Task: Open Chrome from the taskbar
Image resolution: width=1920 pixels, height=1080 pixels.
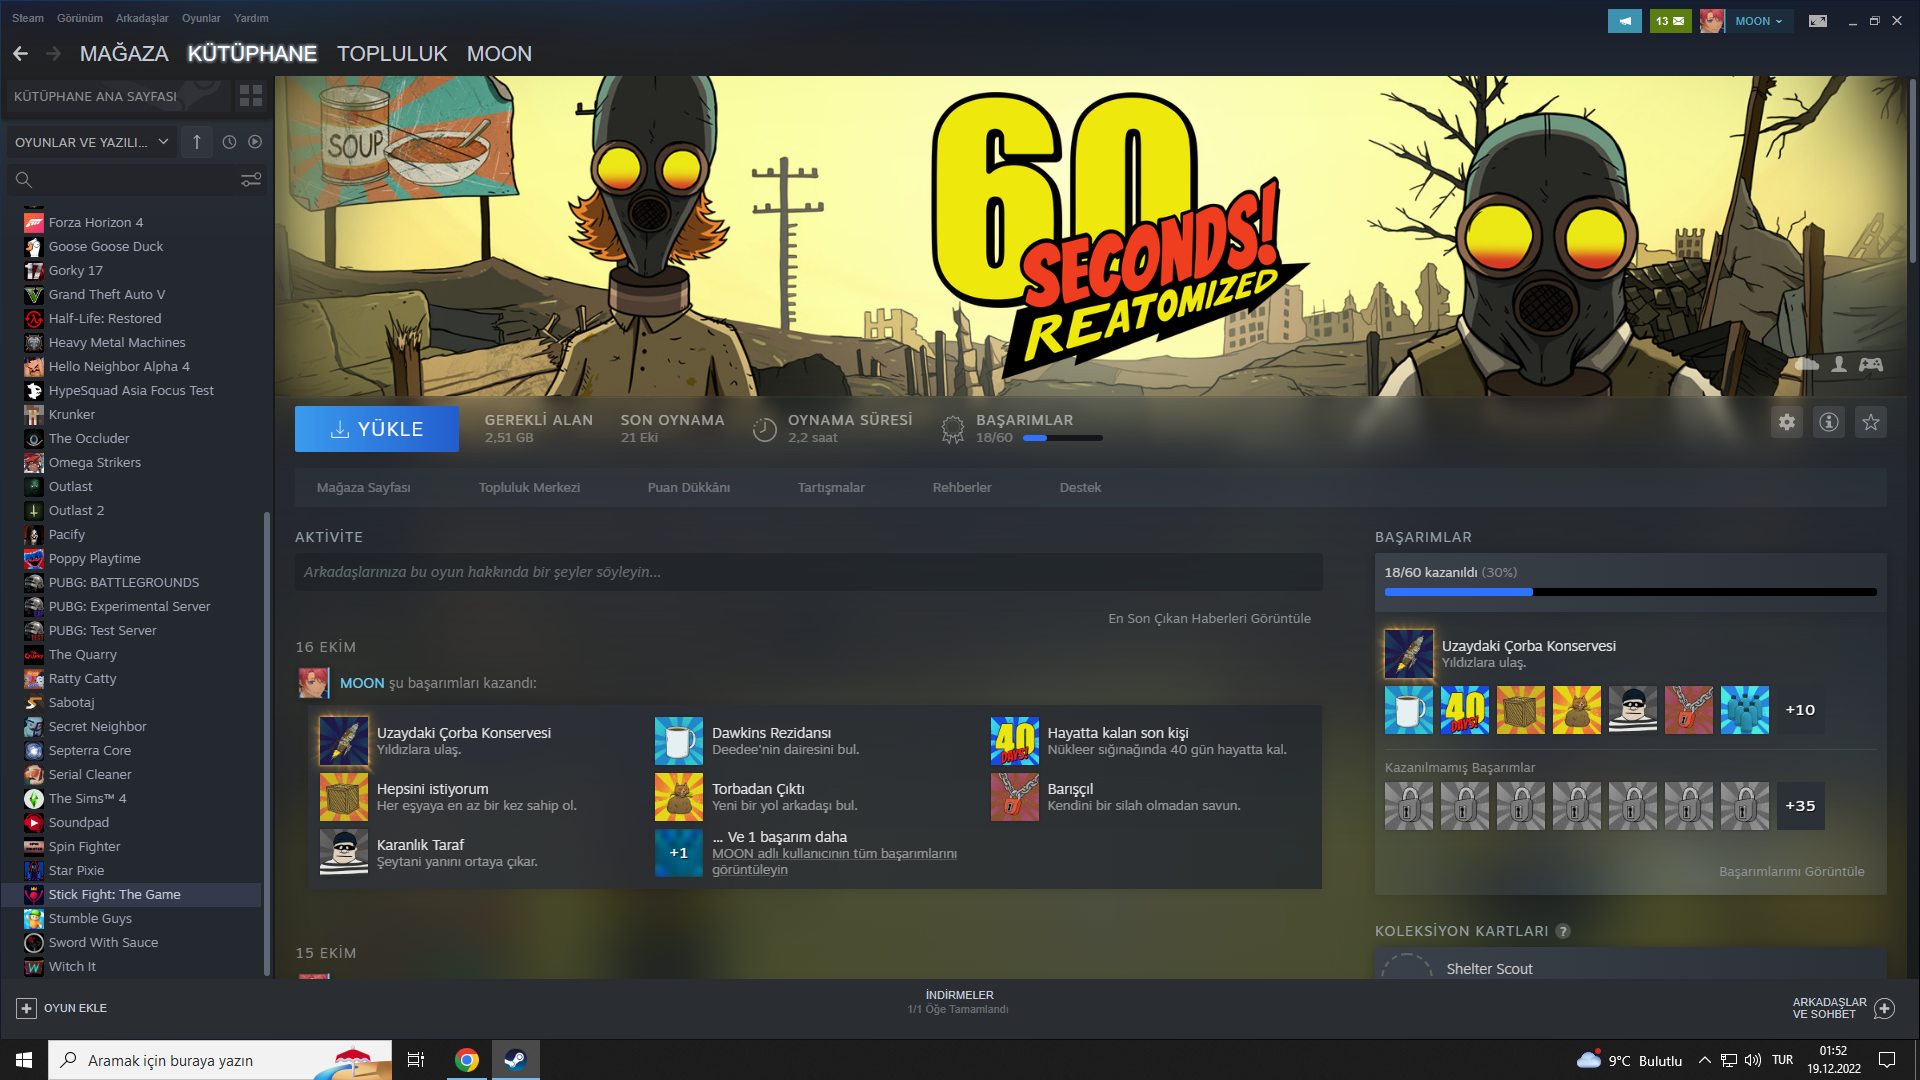Action: tap(466, 1060)
